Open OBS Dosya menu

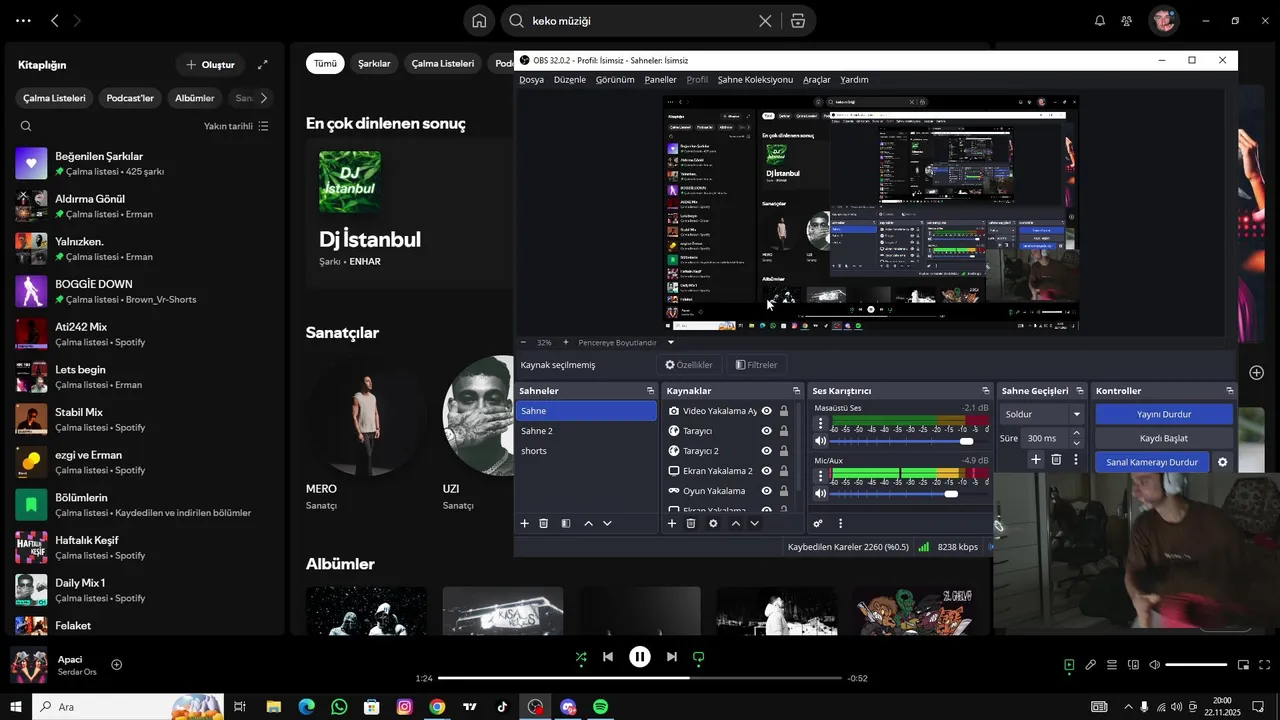tap(531, 79)
